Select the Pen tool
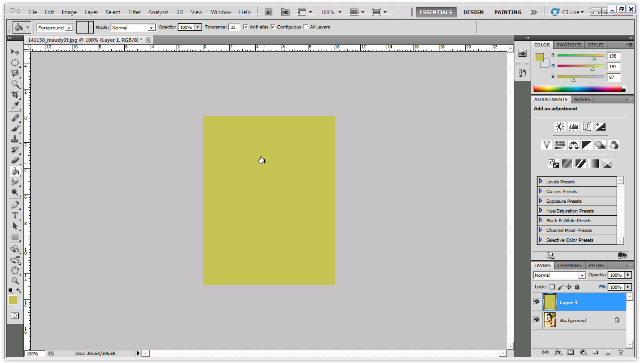This screenshot has width=640, height=363. (15, 205)
